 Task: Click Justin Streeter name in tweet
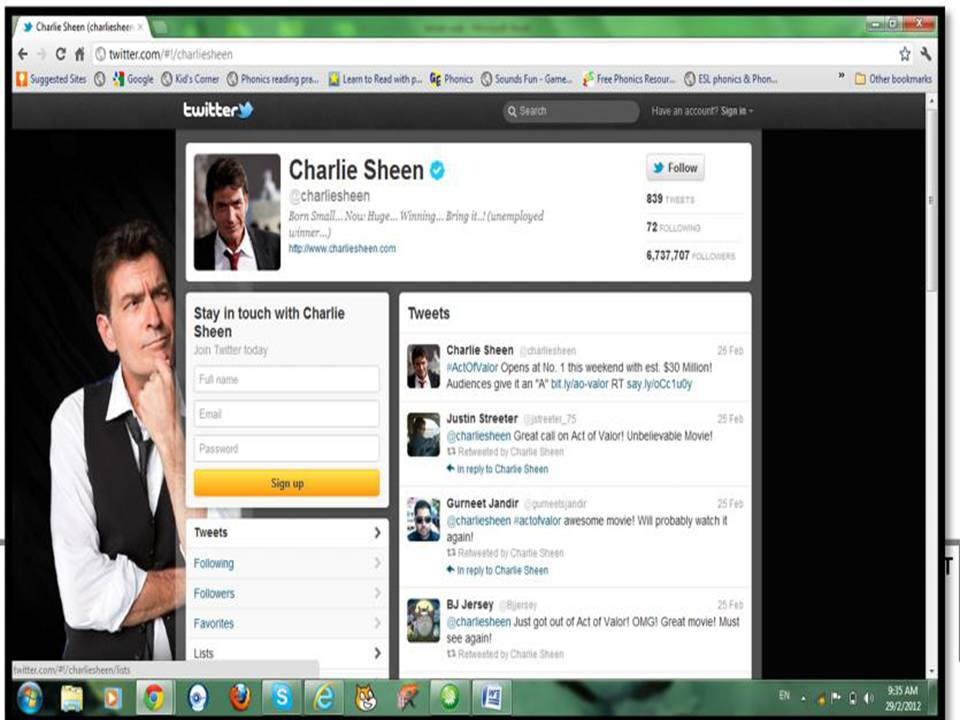(x=482, y=418)
